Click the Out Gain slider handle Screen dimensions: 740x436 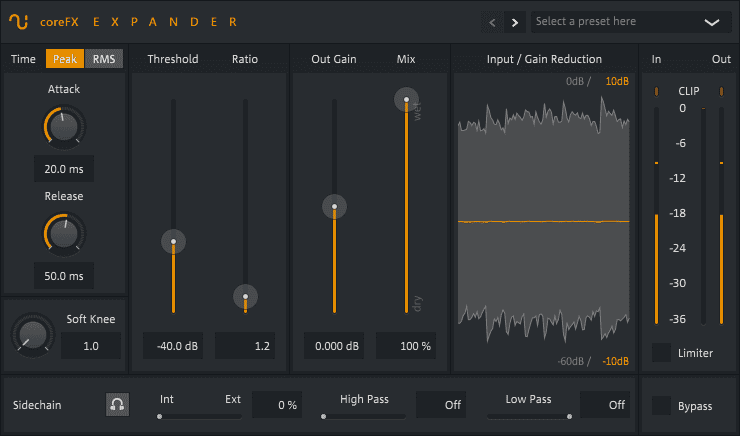334,207
